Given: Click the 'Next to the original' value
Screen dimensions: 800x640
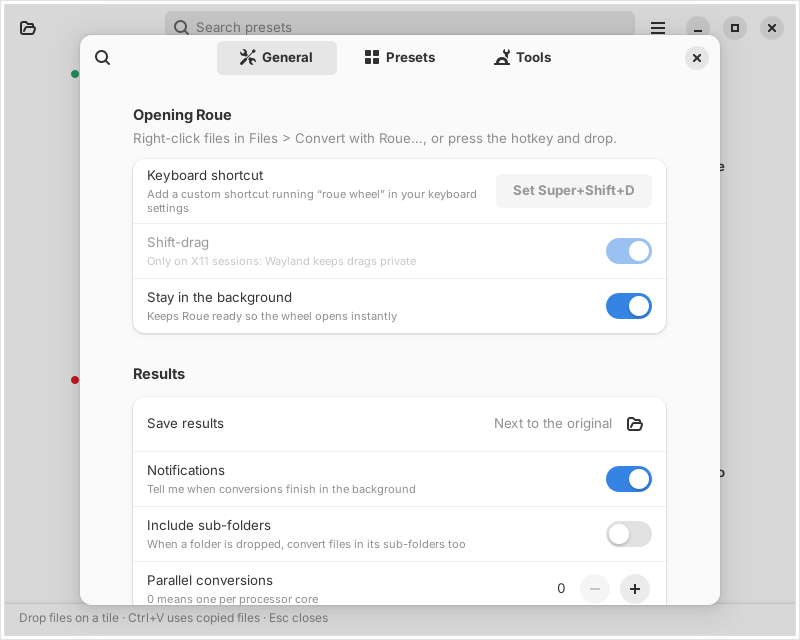Looking at the screenshot, I should click(x=553, y=424).
